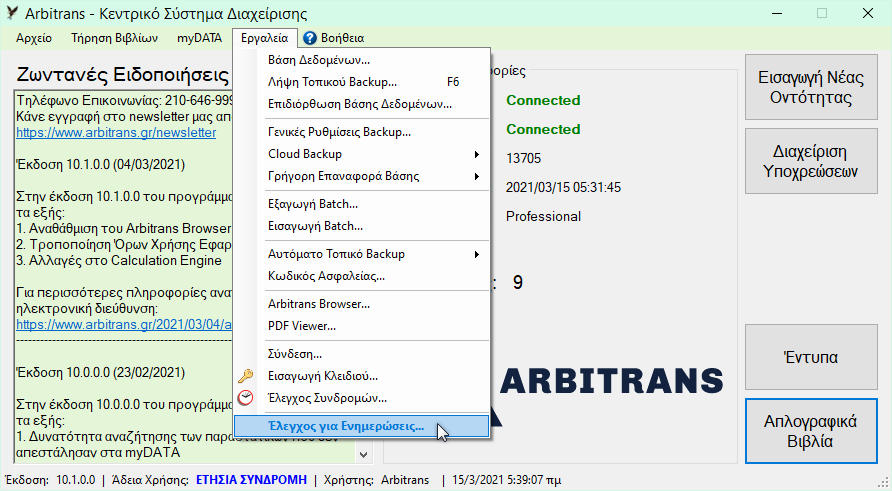Select Εισαγωγή Batch... menu item

(362, 226)
